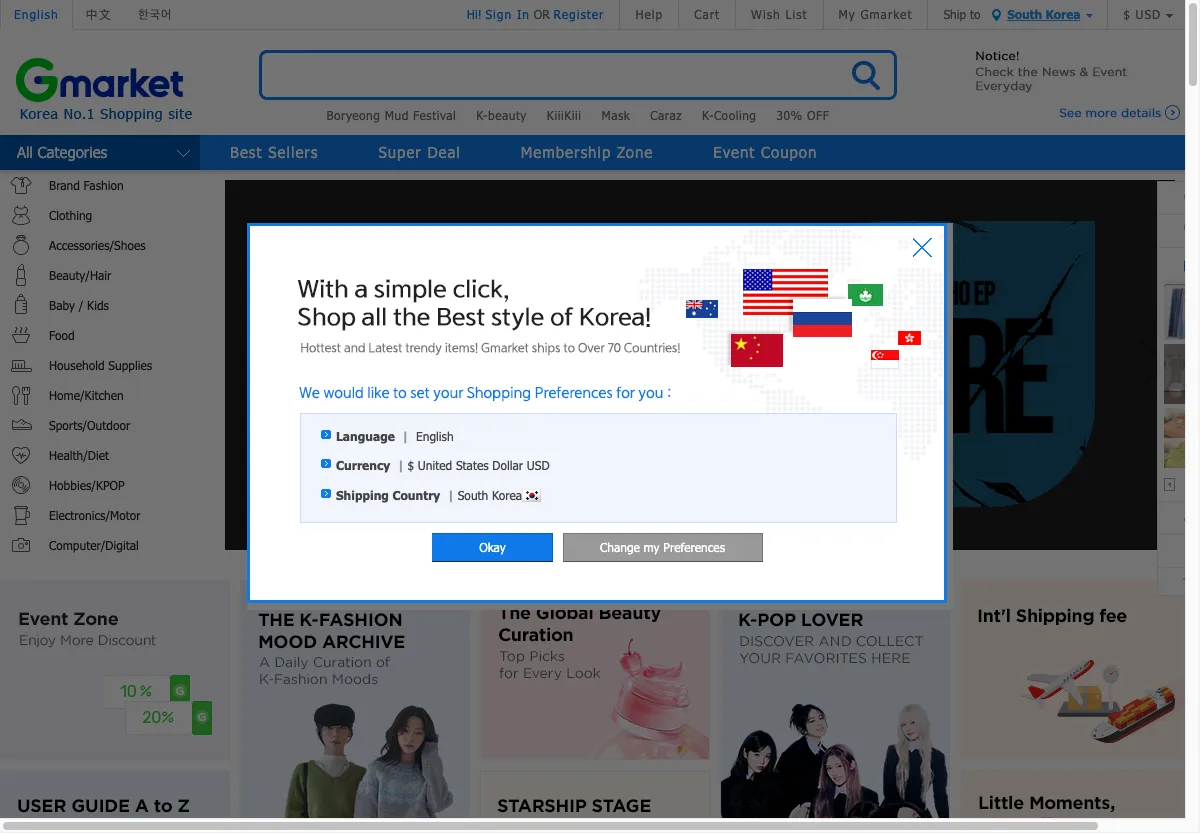Close the preferences popup with X
The image size is (1200, 833).
[x=922, y=248]
